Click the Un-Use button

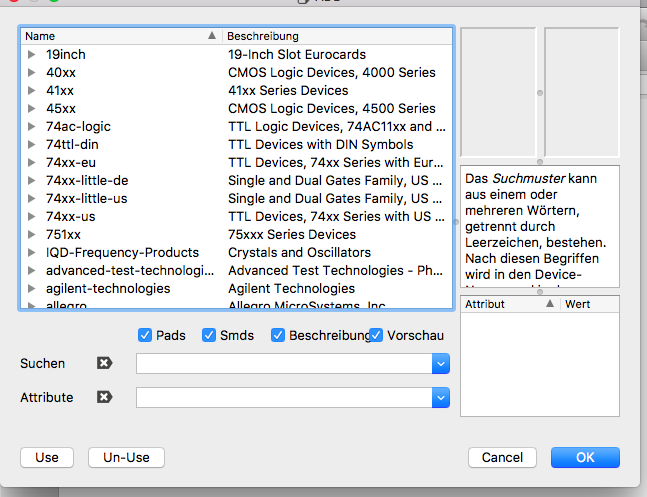[x=126, y=457]
